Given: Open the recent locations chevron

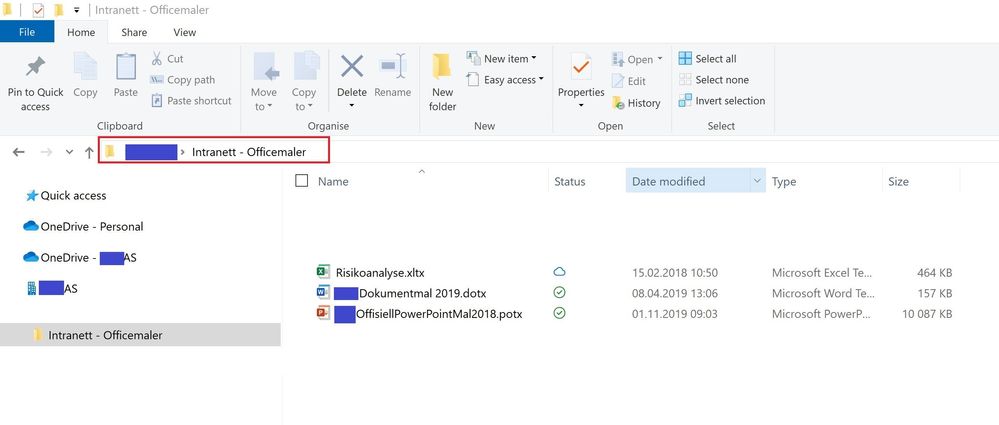Looking at the screenshot, I should [x=69, y=152].
